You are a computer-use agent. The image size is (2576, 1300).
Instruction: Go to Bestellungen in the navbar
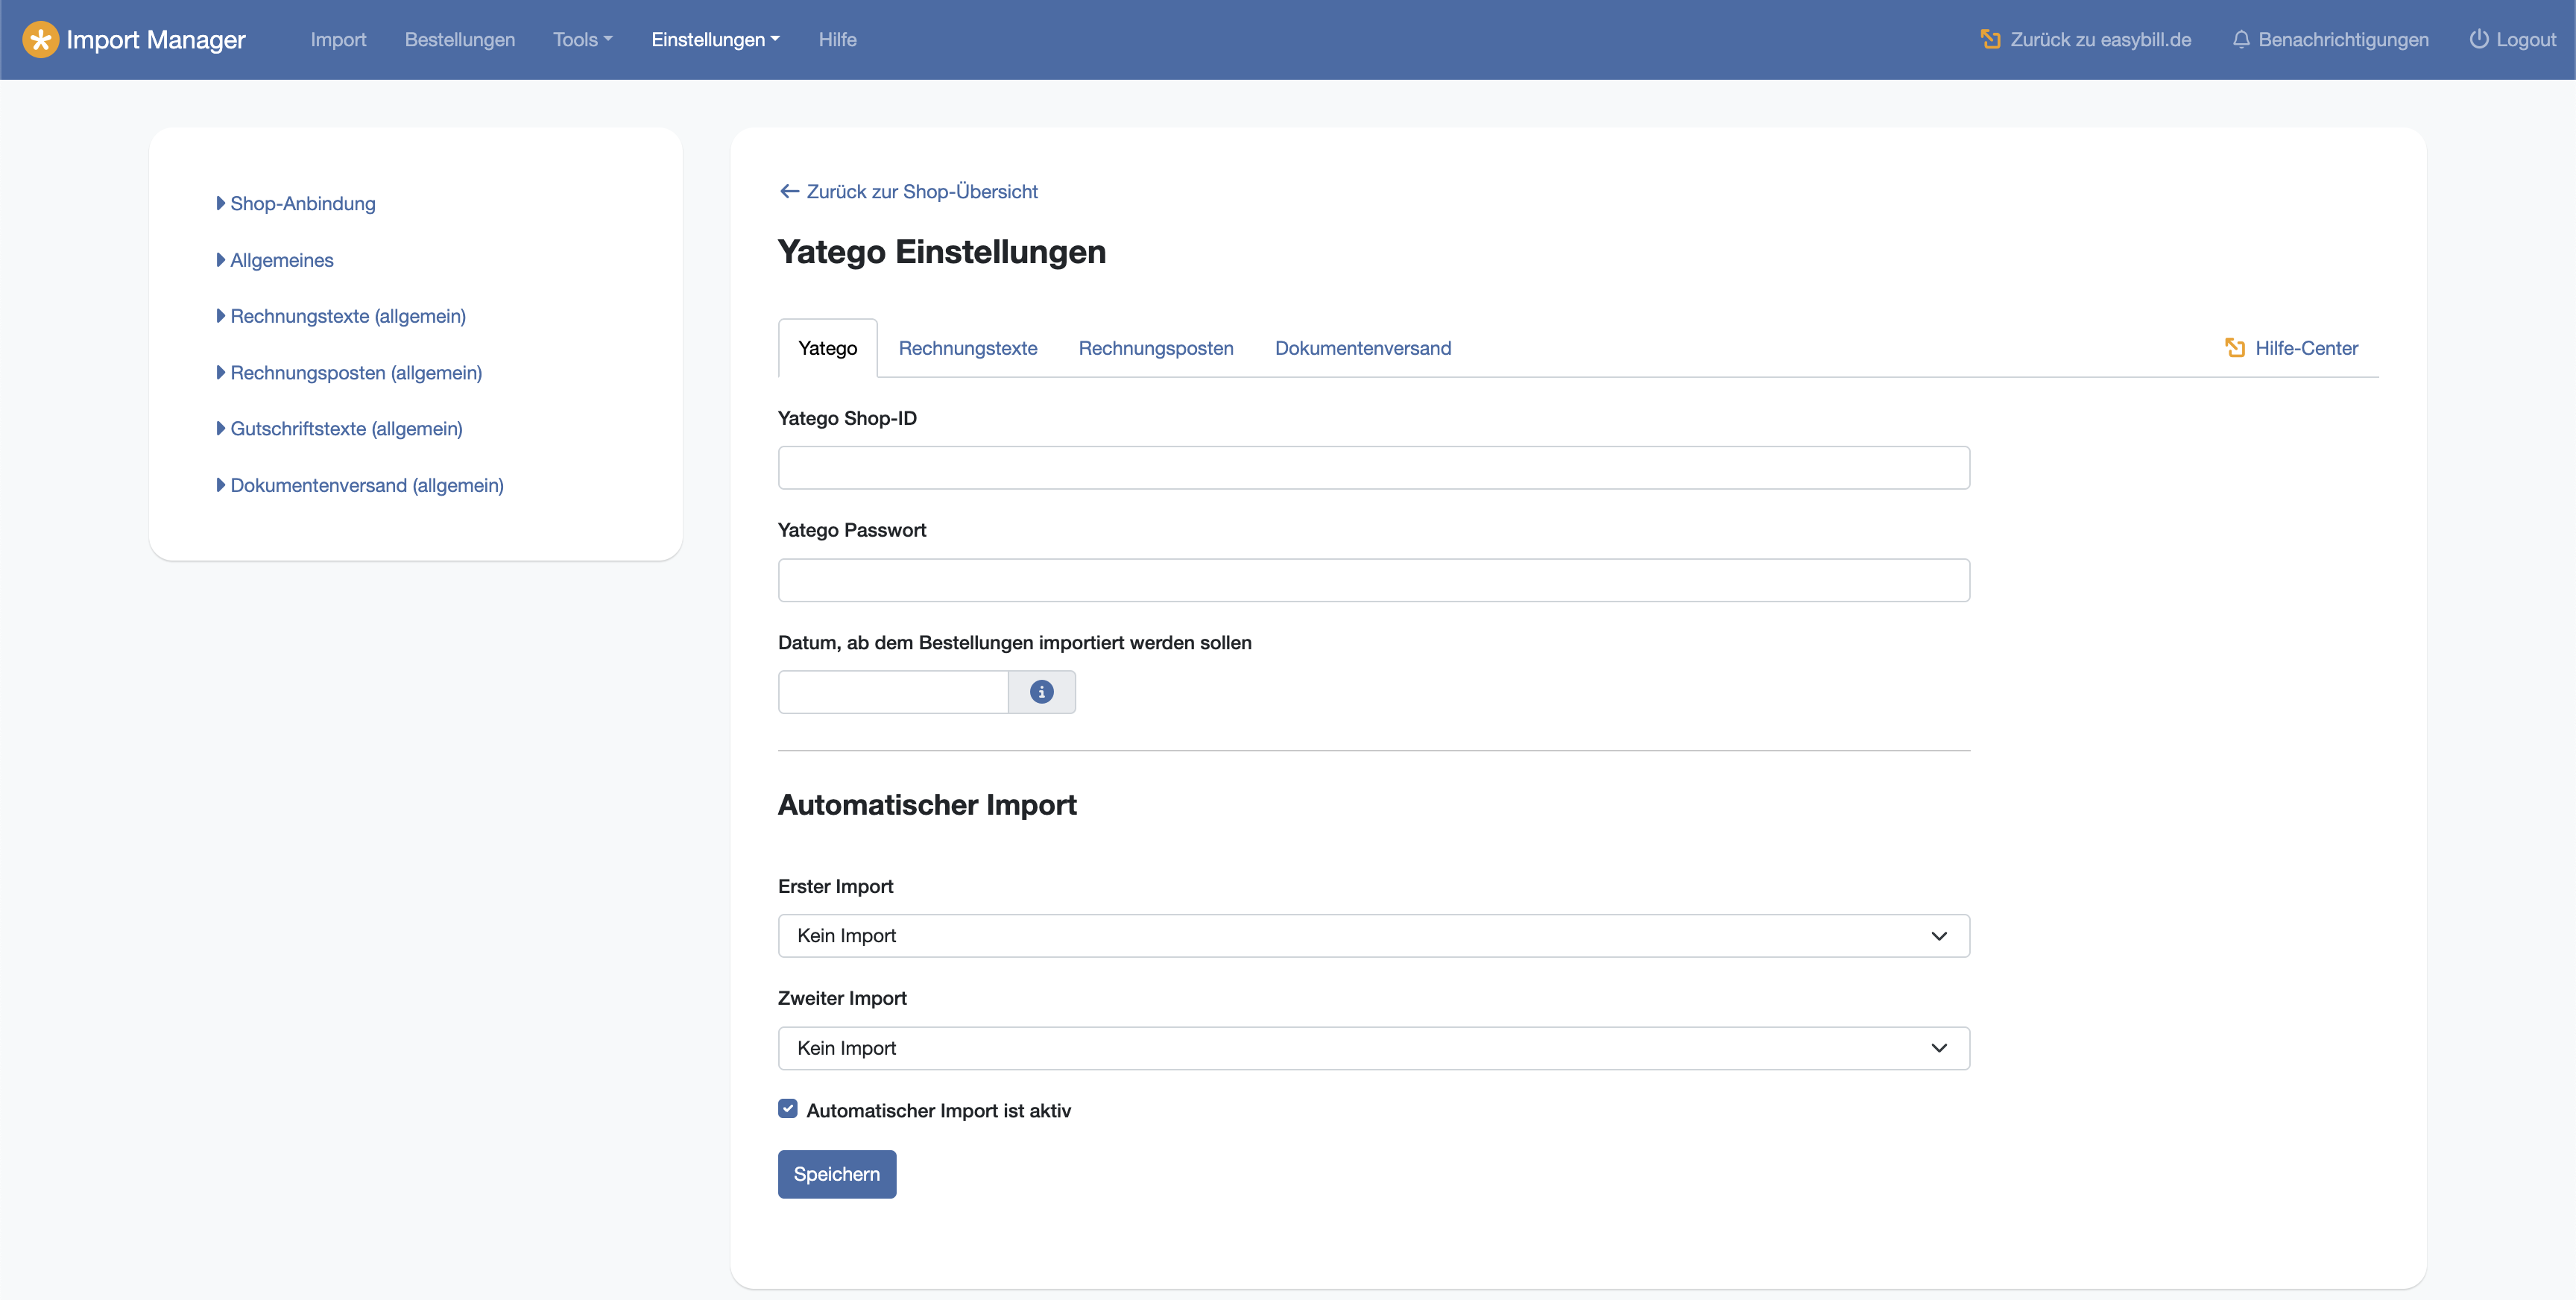[460, 40]
